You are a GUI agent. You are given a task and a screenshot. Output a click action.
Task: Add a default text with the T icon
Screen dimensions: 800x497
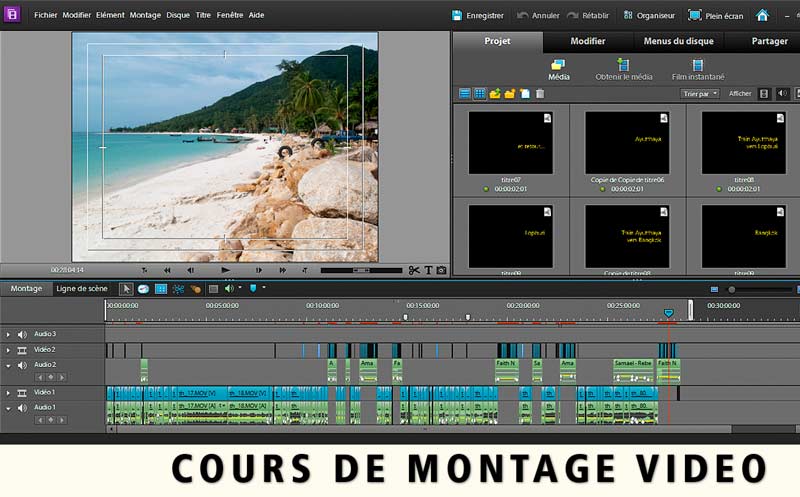(x=428, y=270)
